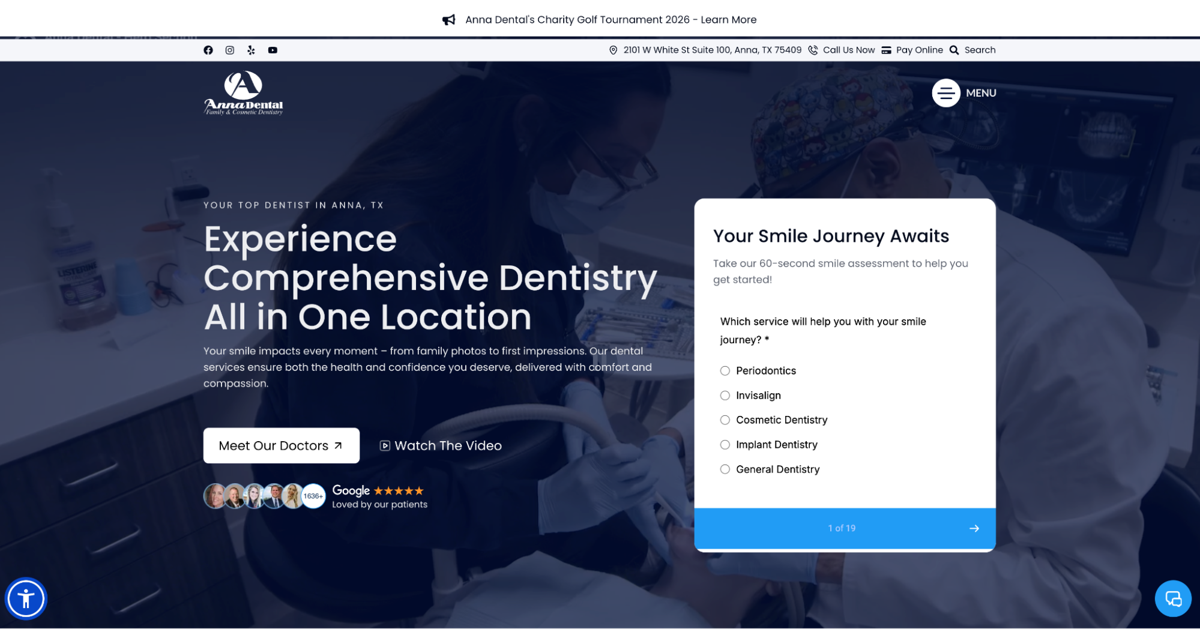
Task: Select the General Dentistry radio option
Action: click(x=725, y=469)
